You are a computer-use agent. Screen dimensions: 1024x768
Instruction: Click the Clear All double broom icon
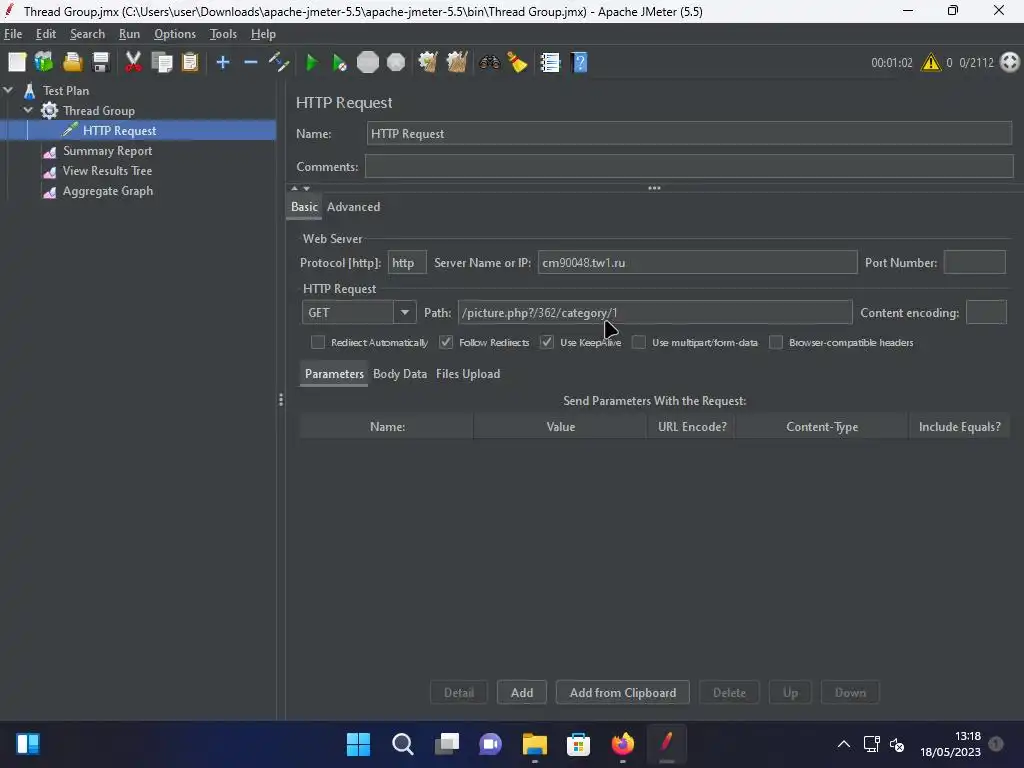point(456,63)
